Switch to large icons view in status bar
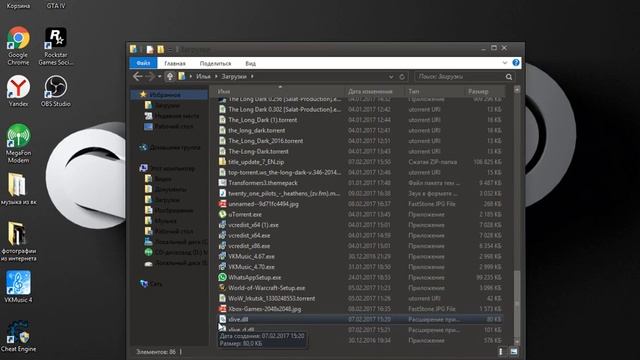This screenshot has height=360, width=640. [x=513, y=351]
